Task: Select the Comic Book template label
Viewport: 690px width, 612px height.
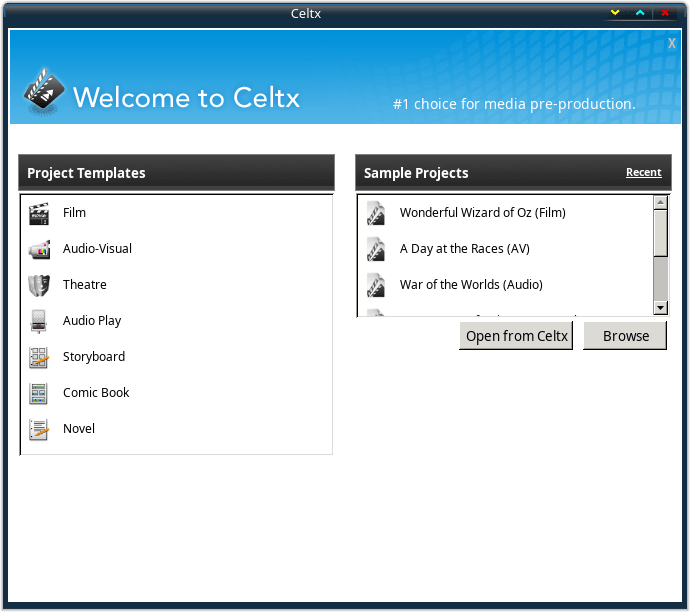Action: [x=96, y=393]
